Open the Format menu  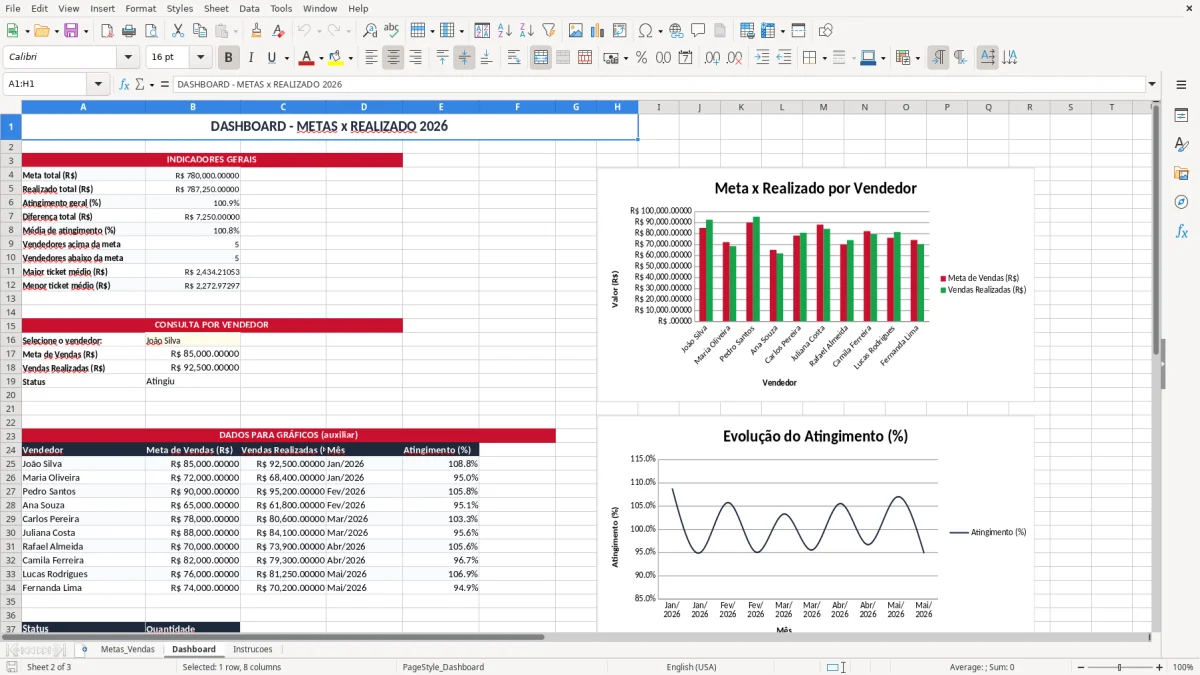(140, 8)
